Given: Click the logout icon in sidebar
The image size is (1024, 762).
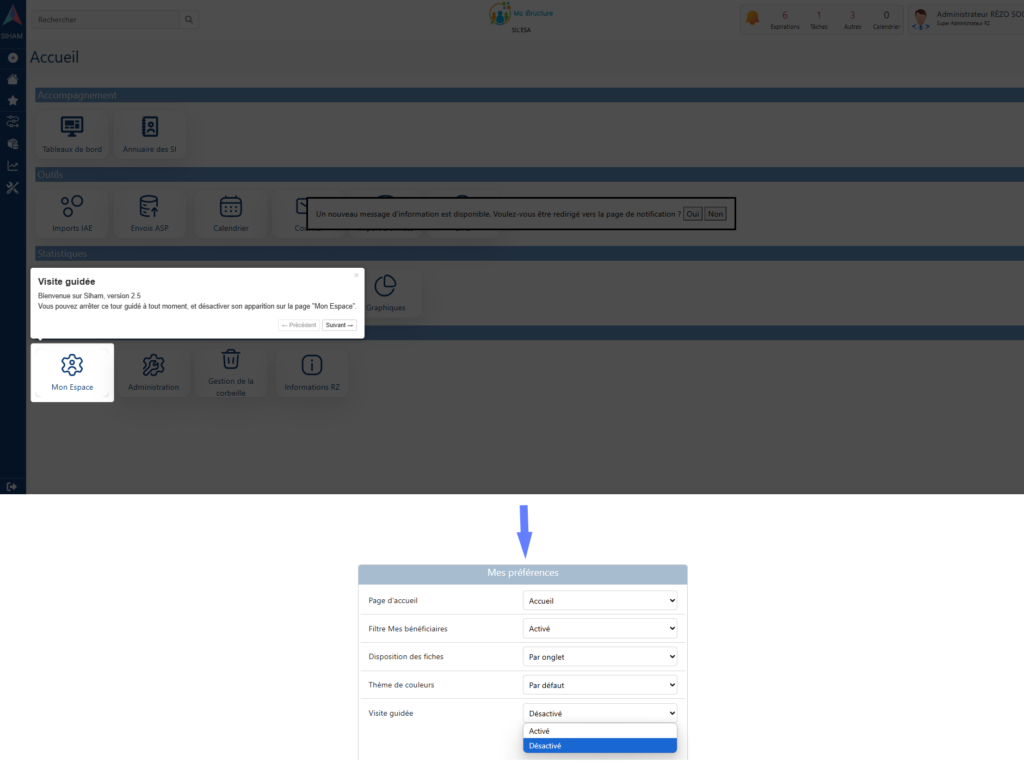Looking at the screenshot, I should click(x=12, y=486).
